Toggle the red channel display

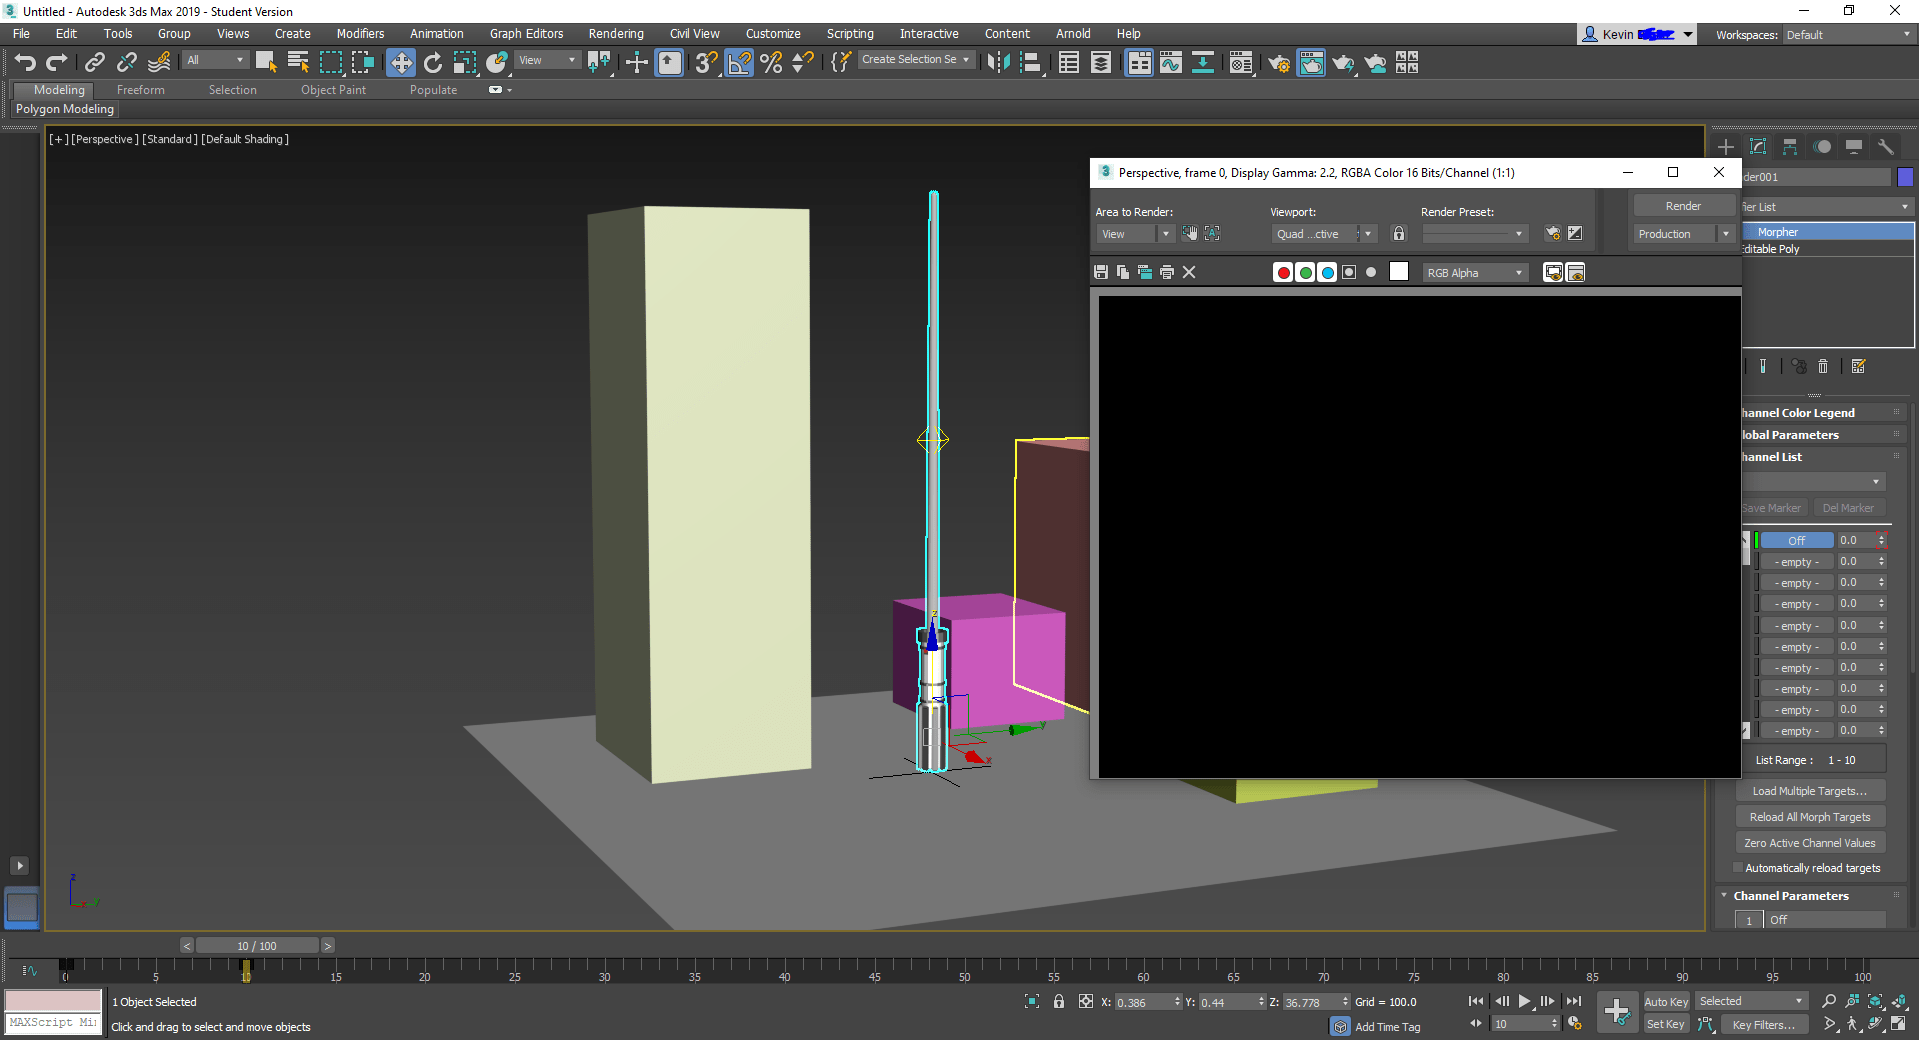pos(1283,272)
